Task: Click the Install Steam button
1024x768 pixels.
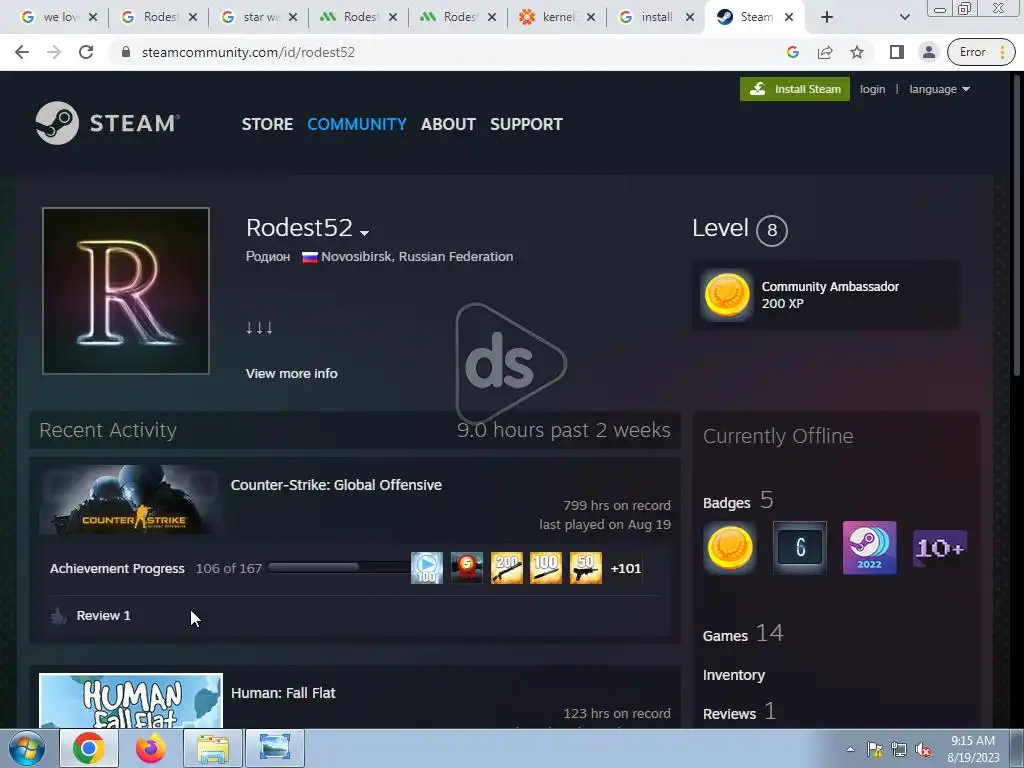Action: pyautogui.click(x=795, y=89)
